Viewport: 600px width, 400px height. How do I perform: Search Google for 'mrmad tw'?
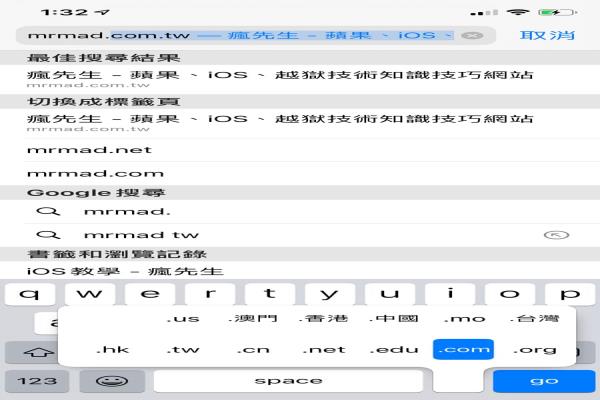tap(300, 235)
